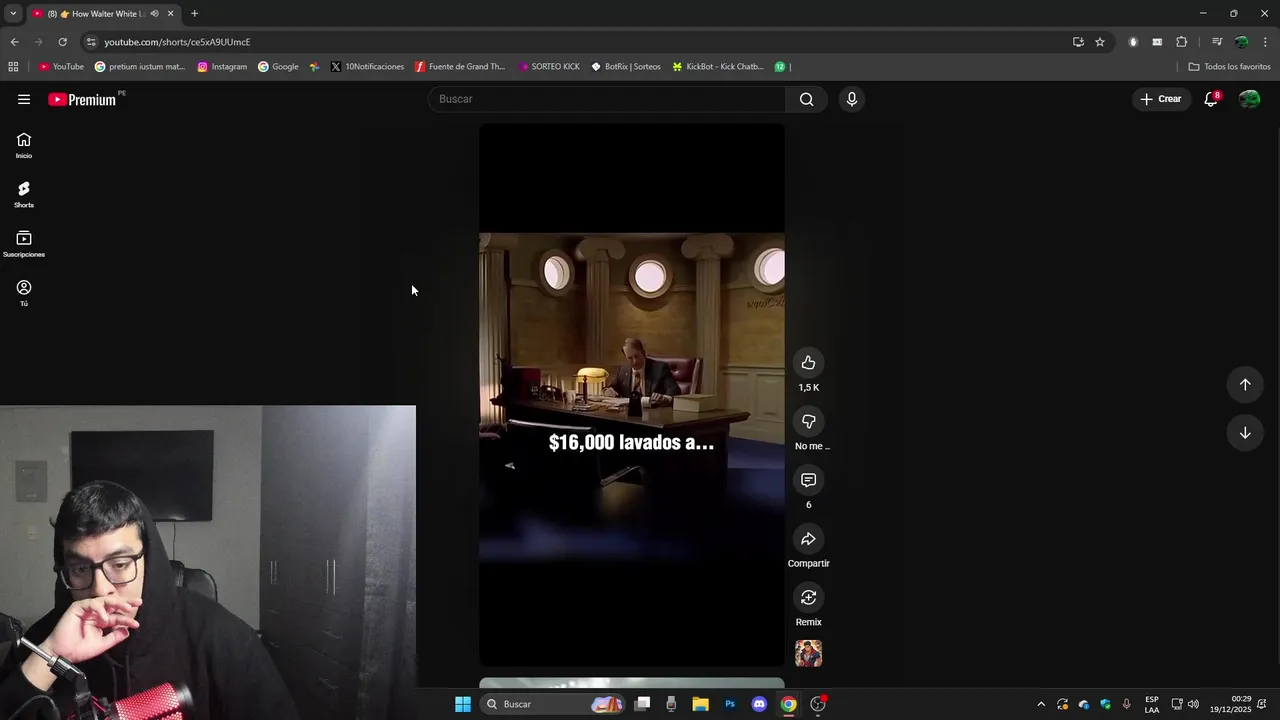Open the YouTube hamburger guide menu
Viewport: 1280px width, 720px height.
(x=24, y=99)
